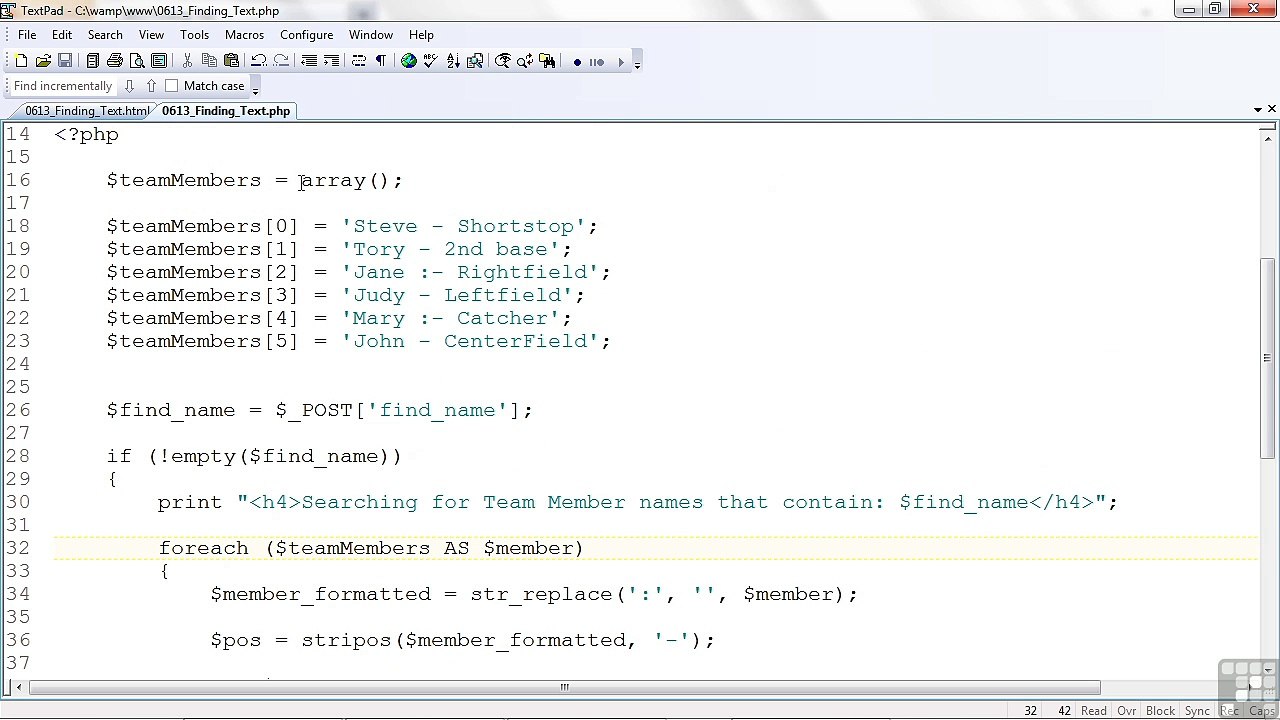
Task: Open the Configure menu
Action: click(x=306, y=34)
